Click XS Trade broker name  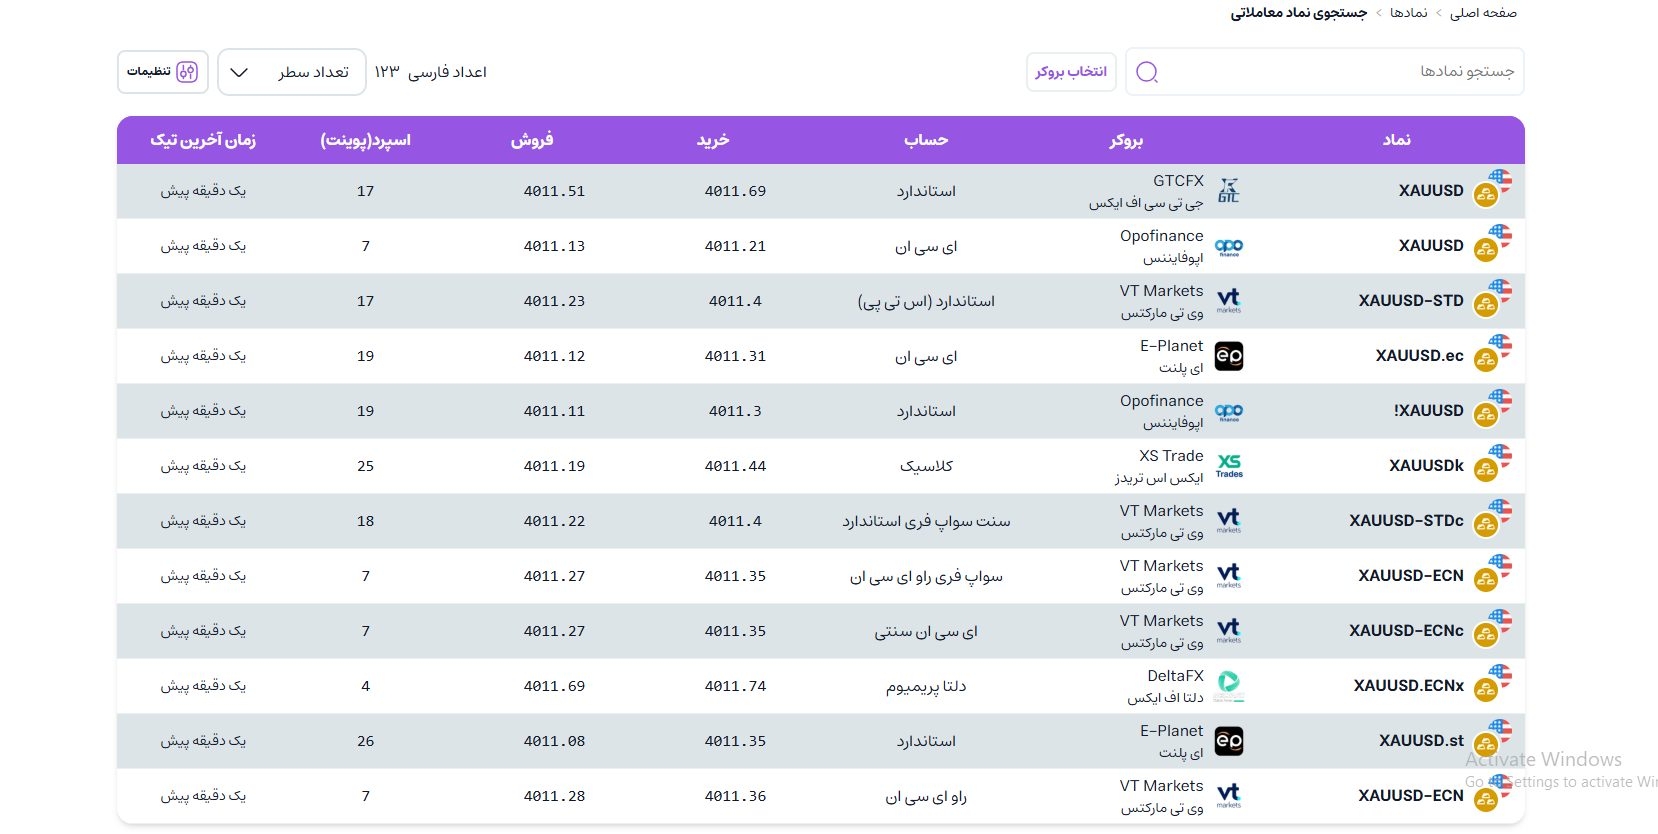tap(1171, 456)
